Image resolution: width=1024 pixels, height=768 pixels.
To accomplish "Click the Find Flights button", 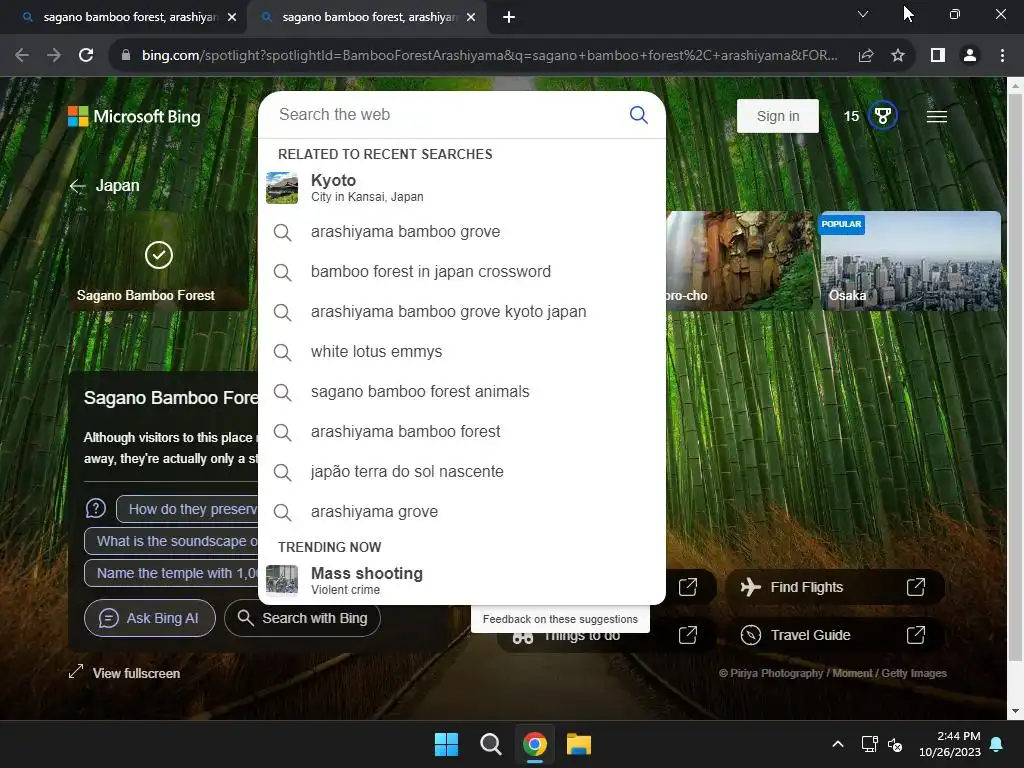I will coord(835,586).
